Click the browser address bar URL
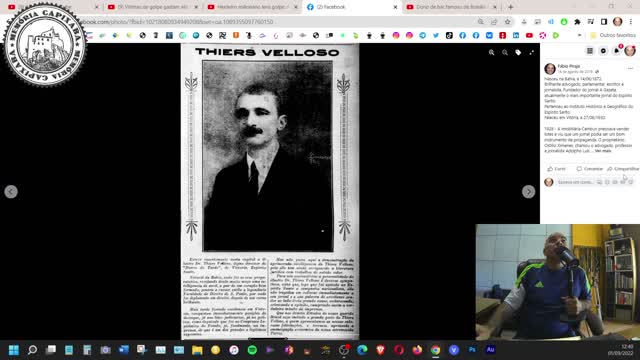The height and width of the screenshot is (360, 640). coord(176,22)
